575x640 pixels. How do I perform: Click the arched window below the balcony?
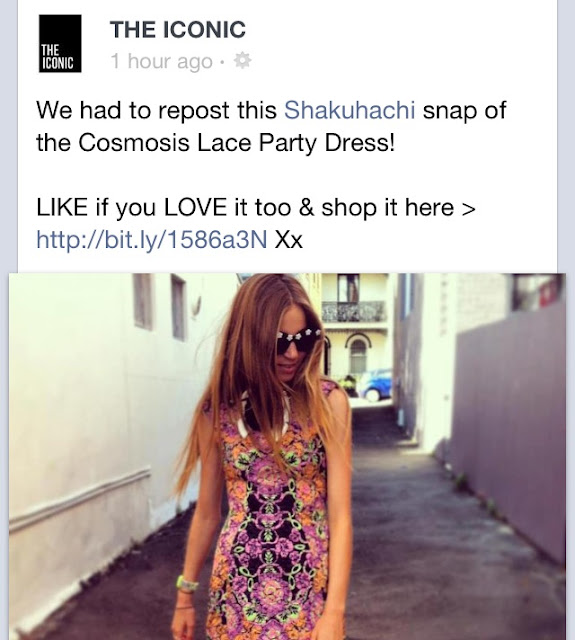point(358,356)
